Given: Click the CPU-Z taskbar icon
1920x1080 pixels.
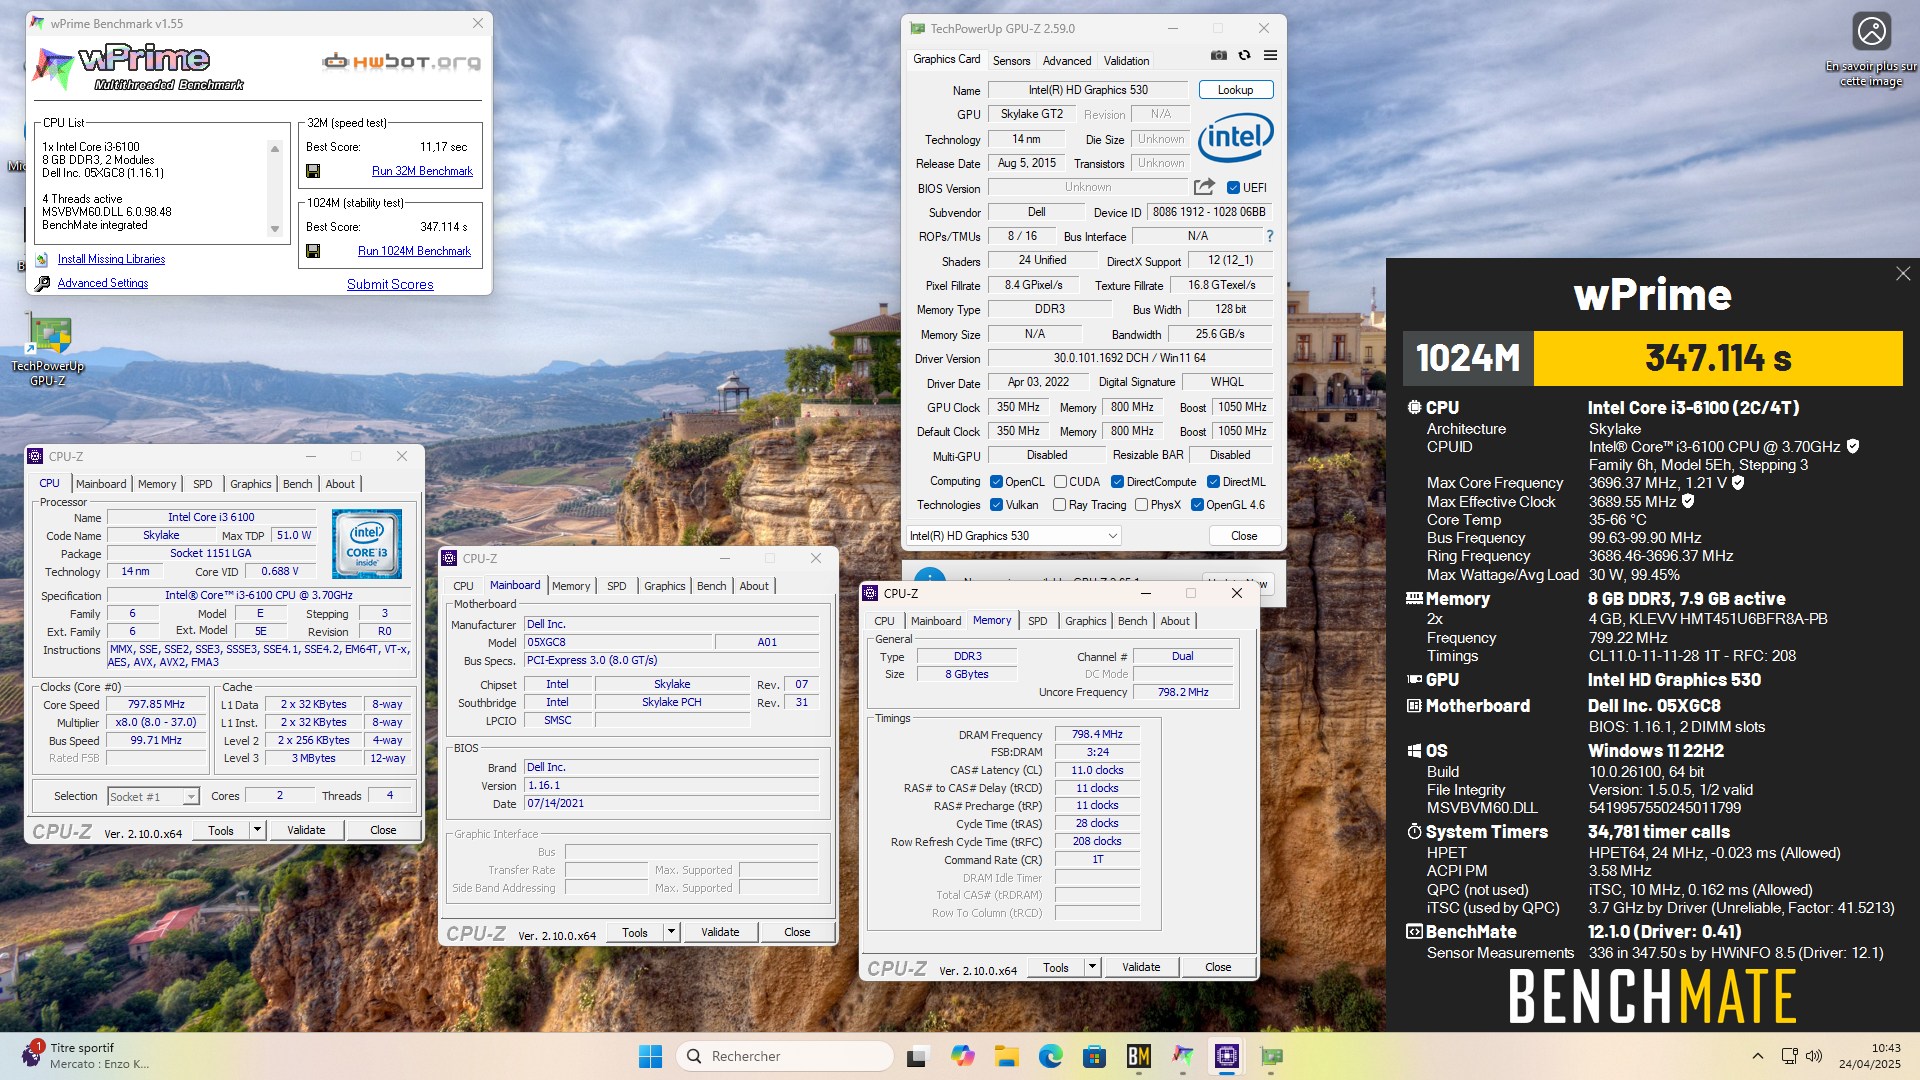Looking at the screenshot, I should coord(1227,1056).
